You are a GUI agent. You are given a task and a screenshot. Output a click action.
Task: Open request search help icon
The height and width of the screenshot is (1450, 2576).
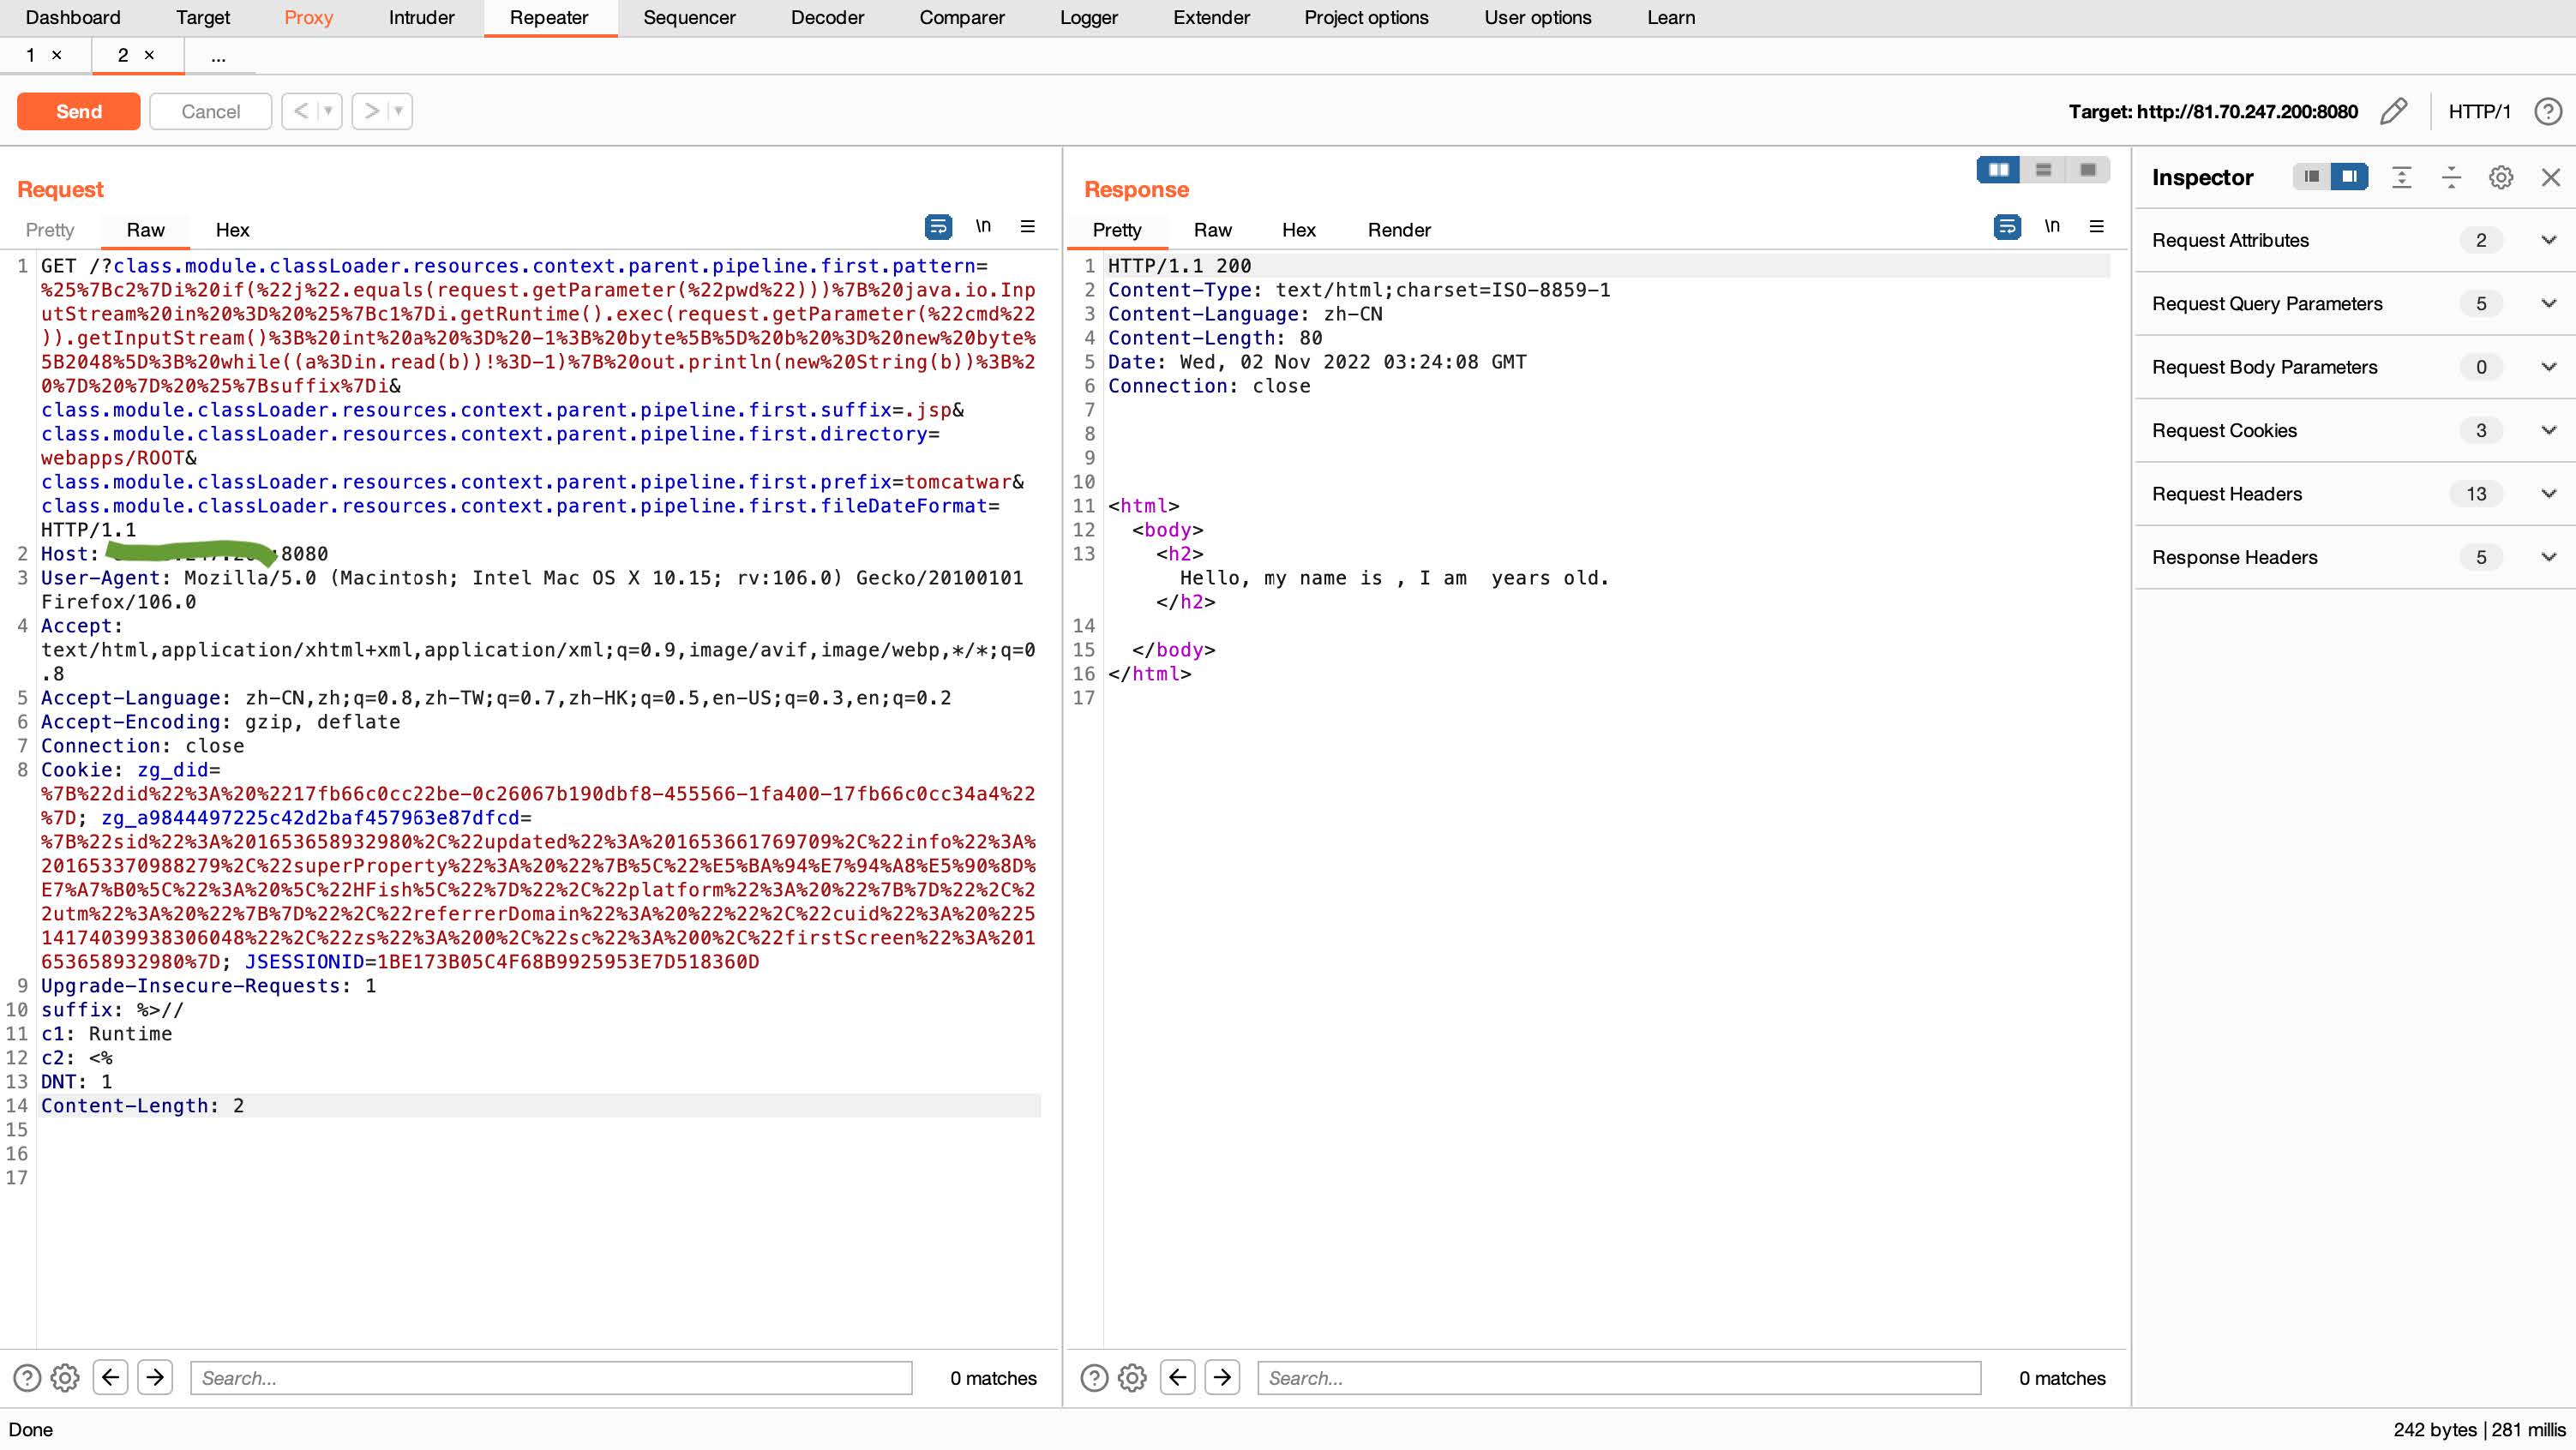[x=27, y=1378]
